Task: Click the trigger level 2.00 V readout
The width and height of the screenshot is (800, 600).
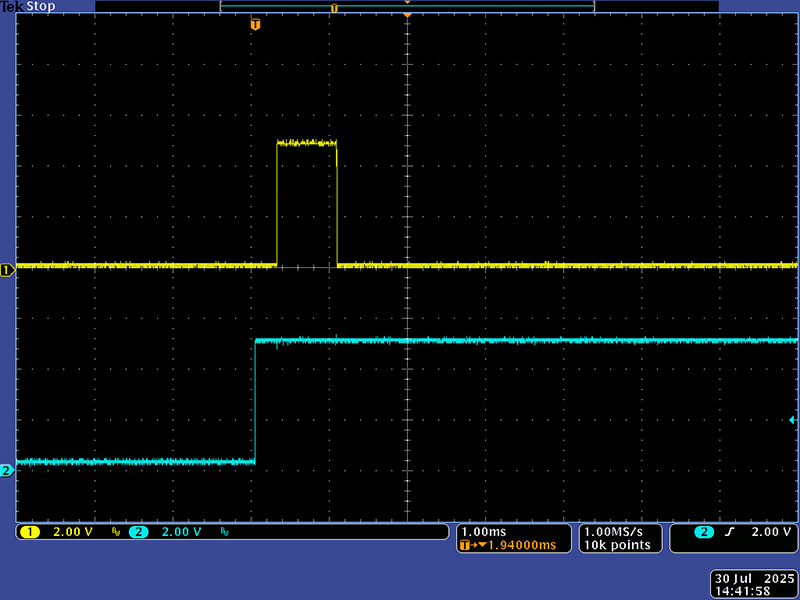Action: tap(770, 532)
